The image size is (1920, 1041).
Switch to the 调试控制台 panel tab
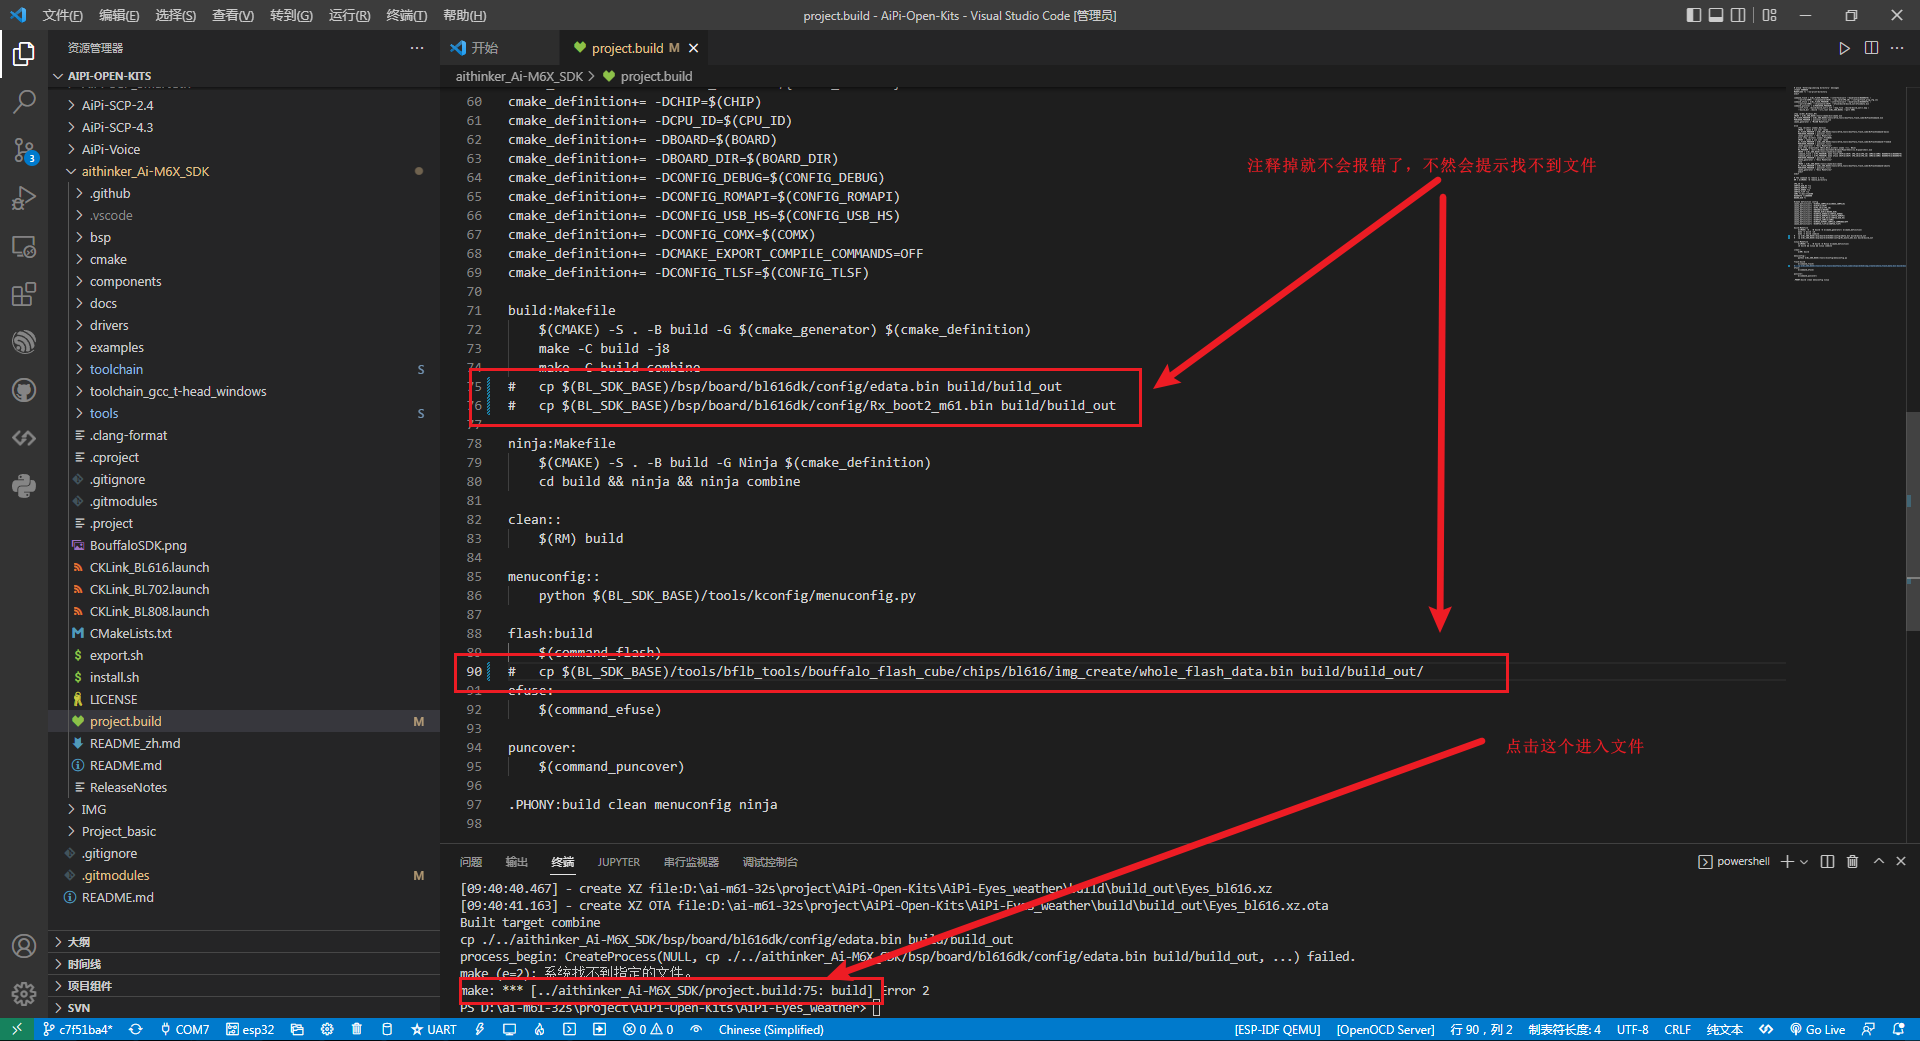point(770,862)
